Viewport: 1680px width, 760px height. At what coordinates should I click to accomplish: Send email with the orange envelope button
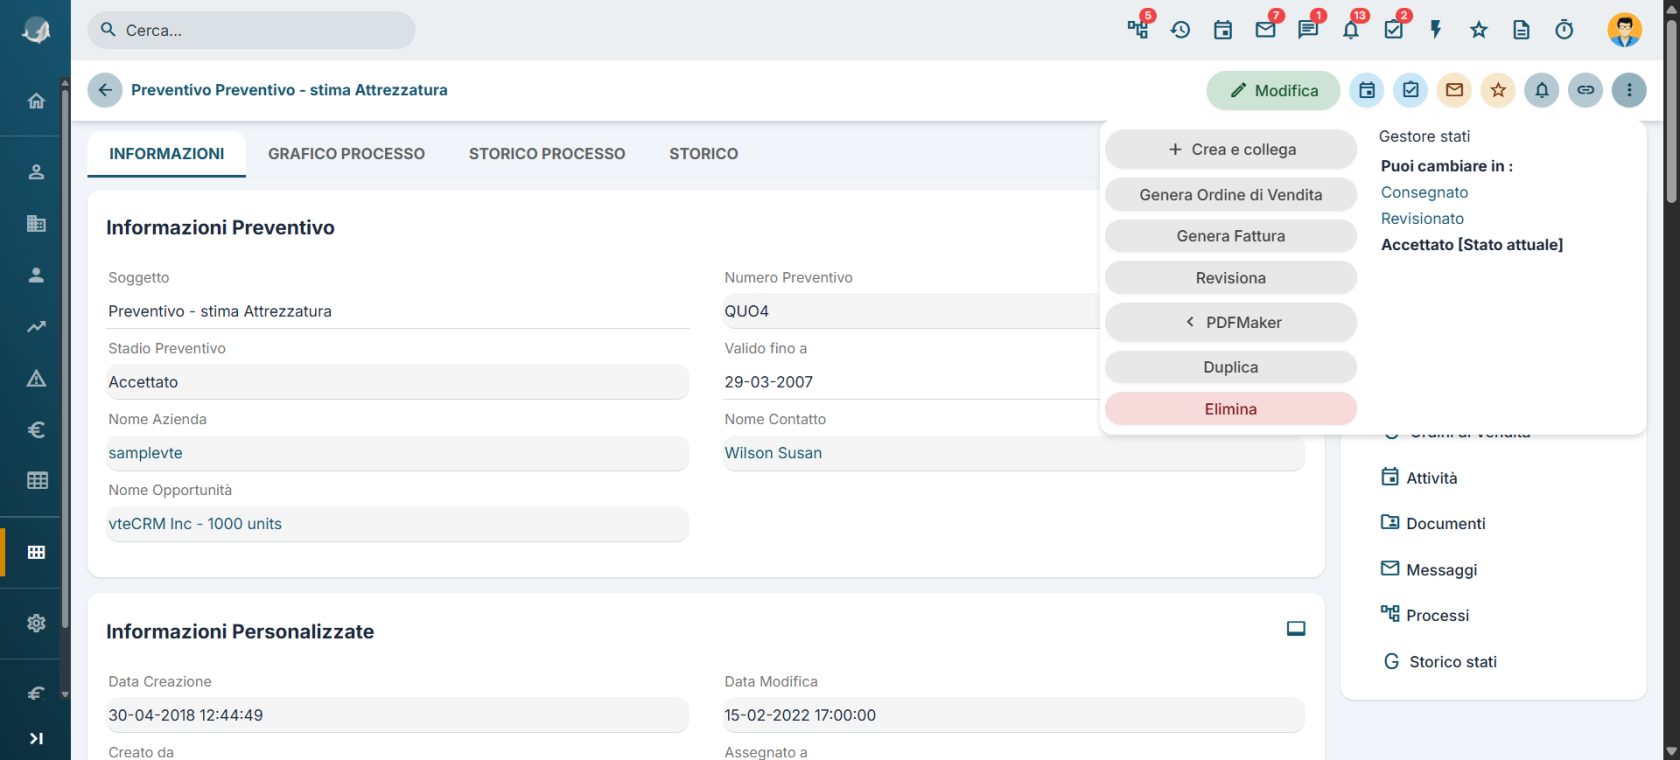(x=1455, y=90)
